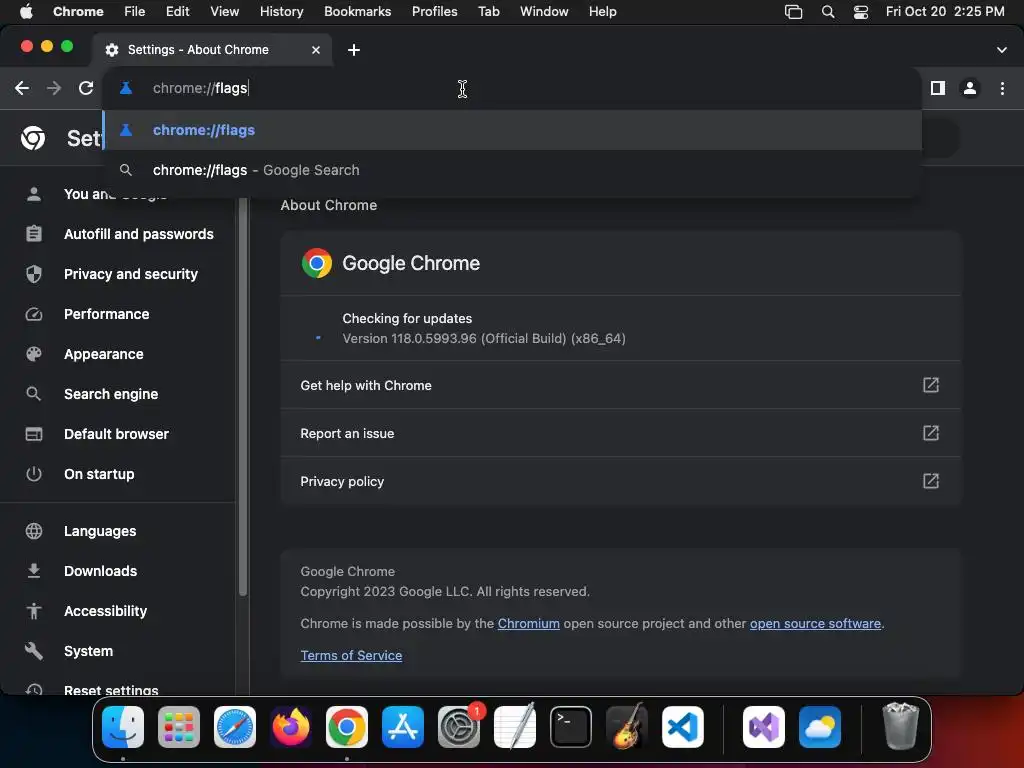Click the Autofill clipboard icon
This screenshot has width=1024, height=768.
(x=33, y=234)
